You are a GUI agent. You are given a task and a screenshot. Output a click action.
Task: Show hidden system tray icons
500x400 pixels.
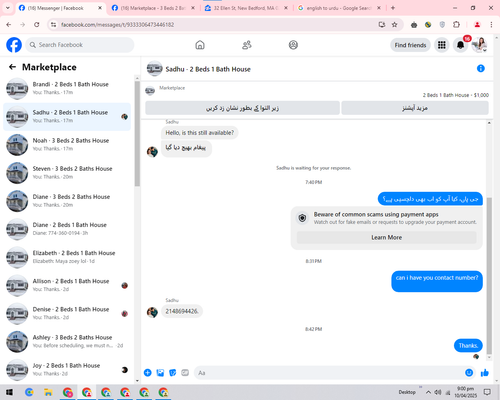point(428,392)
